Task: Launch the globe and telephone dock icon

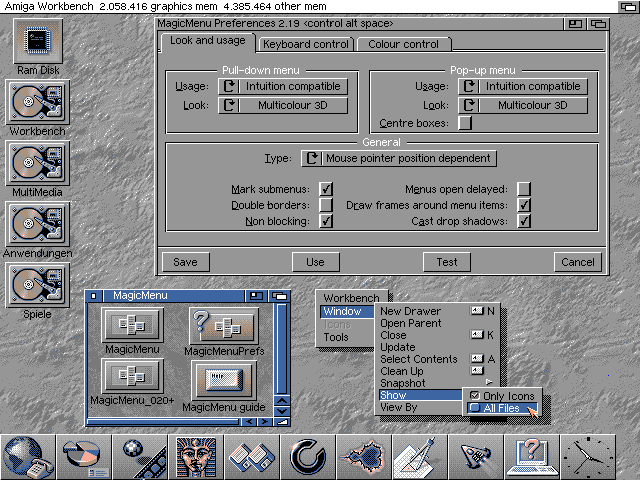Action: point(28,457)
